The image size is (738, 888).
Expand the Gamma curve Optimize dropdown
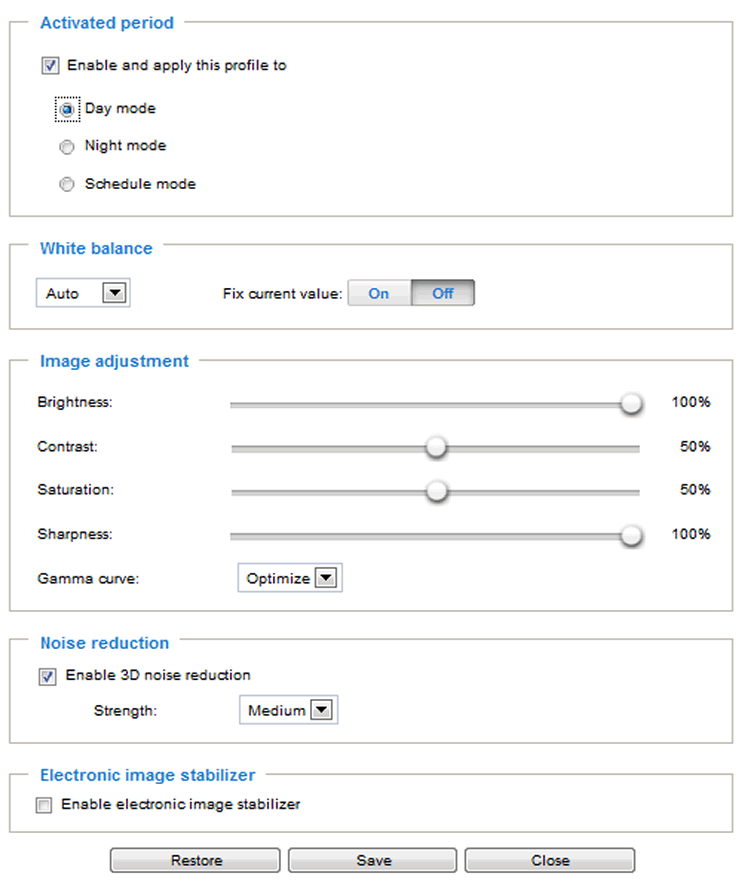pyautogui.click(x=290, y=578)
